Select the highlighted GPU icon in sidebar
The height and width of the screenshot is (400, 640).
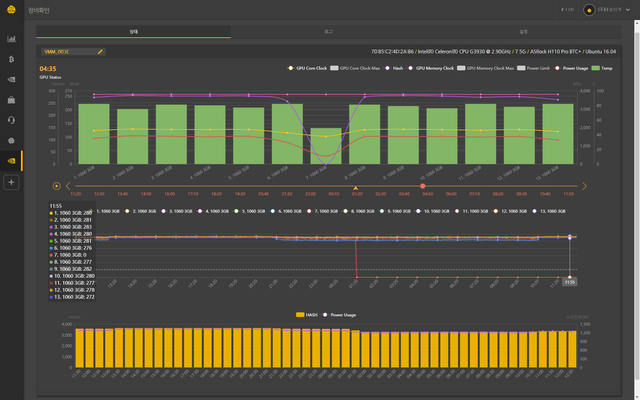[x=11, y=161]
